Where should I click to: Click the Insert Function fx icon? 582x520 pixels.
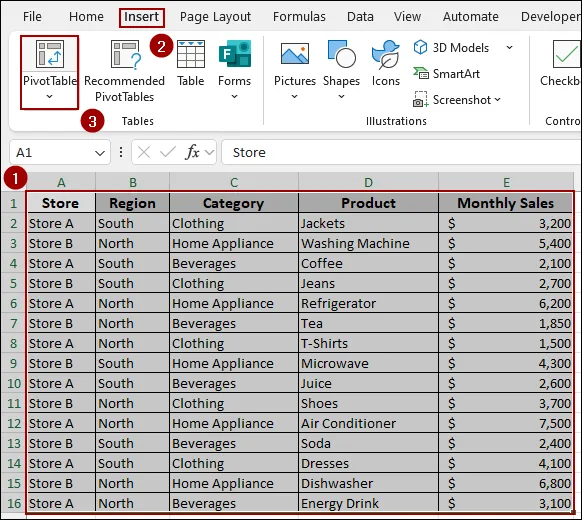(192, 152)
